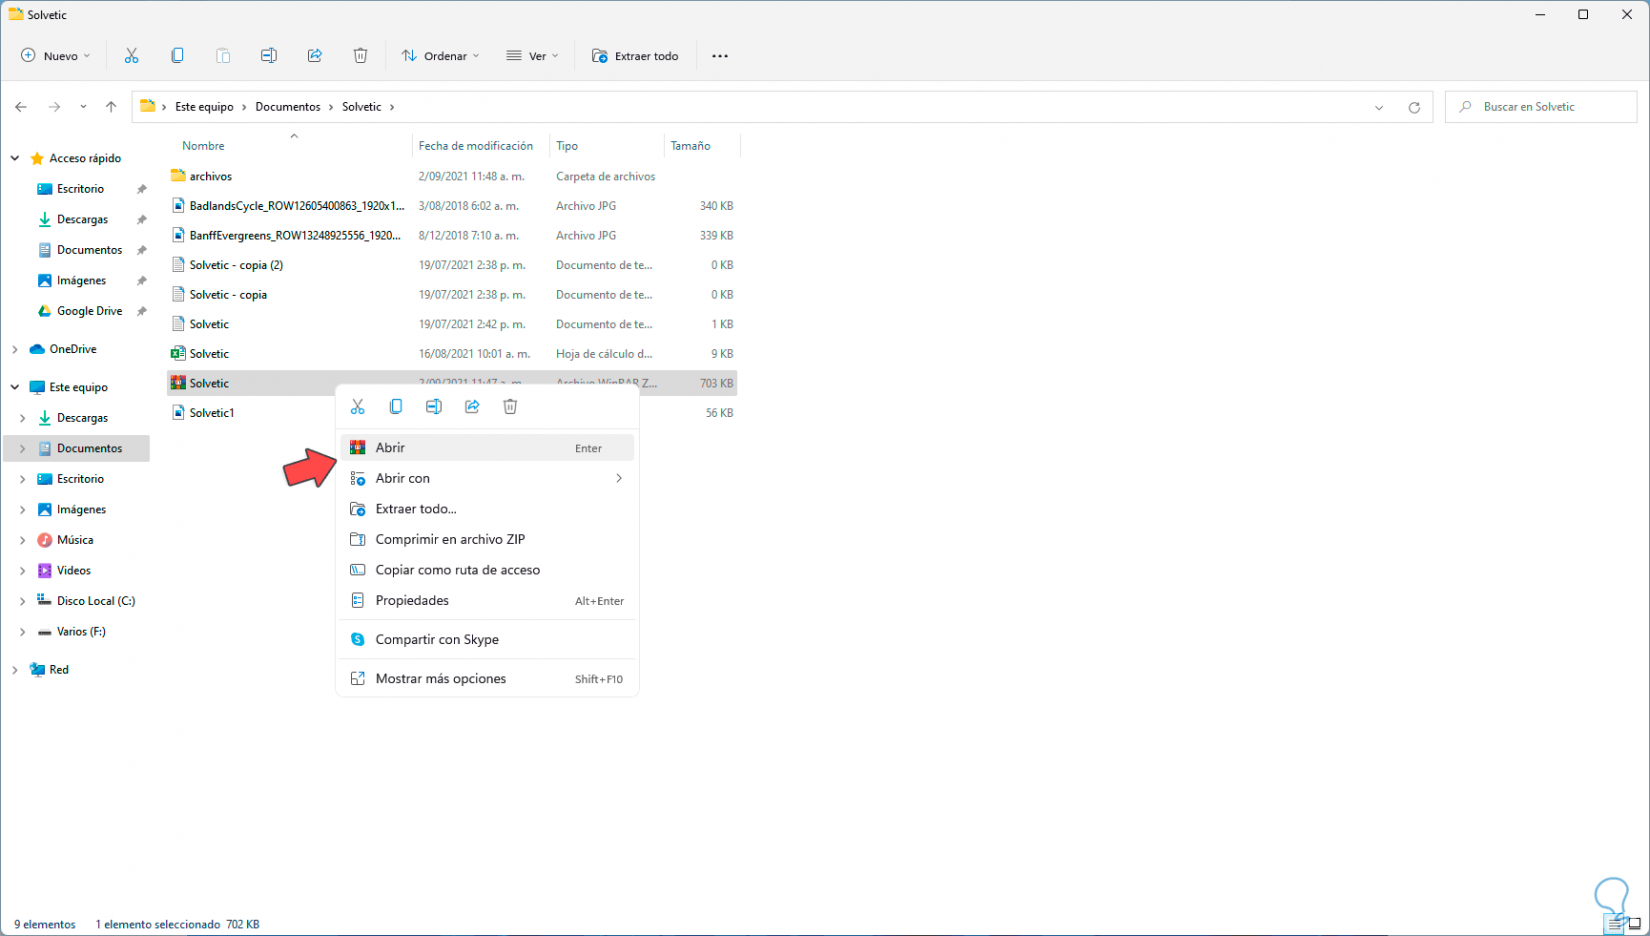Open the Ver dropdown
Viewport: 1650px width, 936px height.
point(532,56)
